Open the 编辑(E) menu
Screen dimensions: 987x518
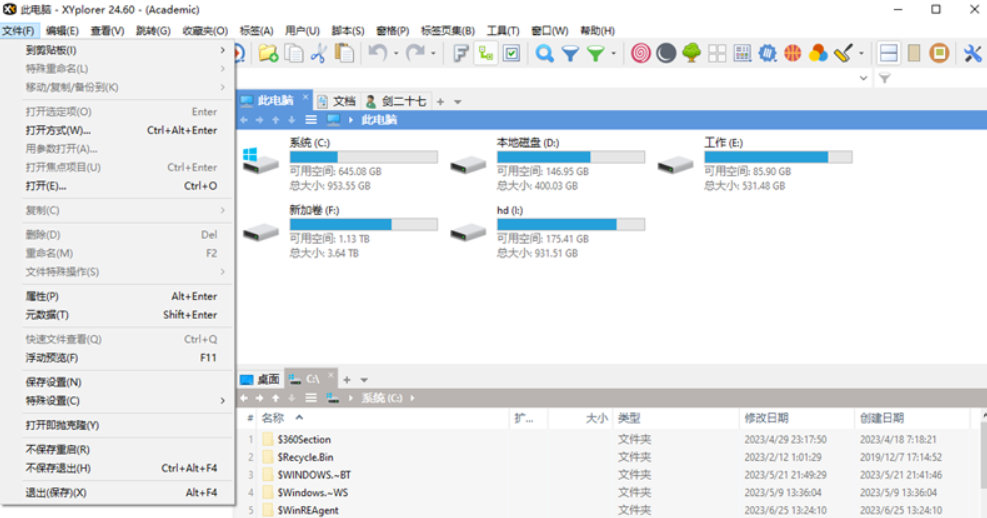pyautogui.click(x=62, y=30)
